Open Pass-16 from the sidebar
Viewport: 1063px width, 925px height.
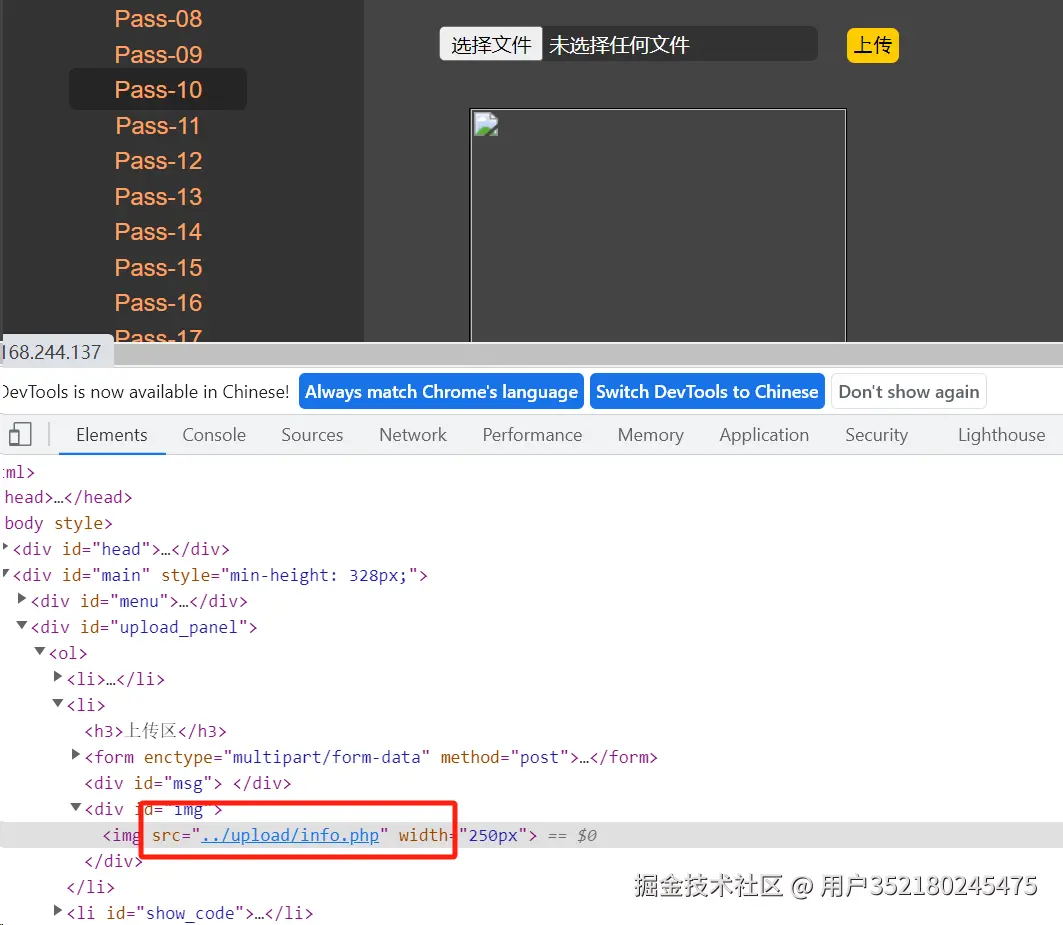click(x=158, y=302)
